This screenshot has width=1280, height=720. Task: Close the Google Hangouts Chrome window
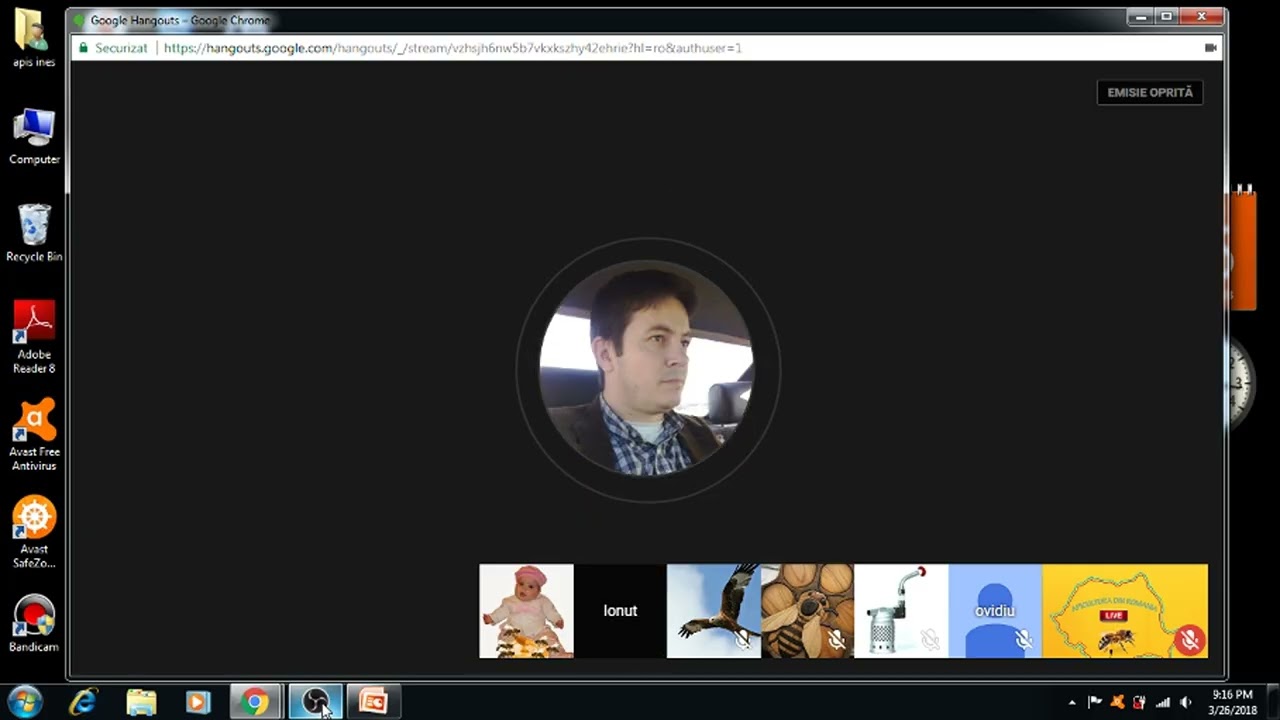pyautogui.click(x=1202, y=16)
